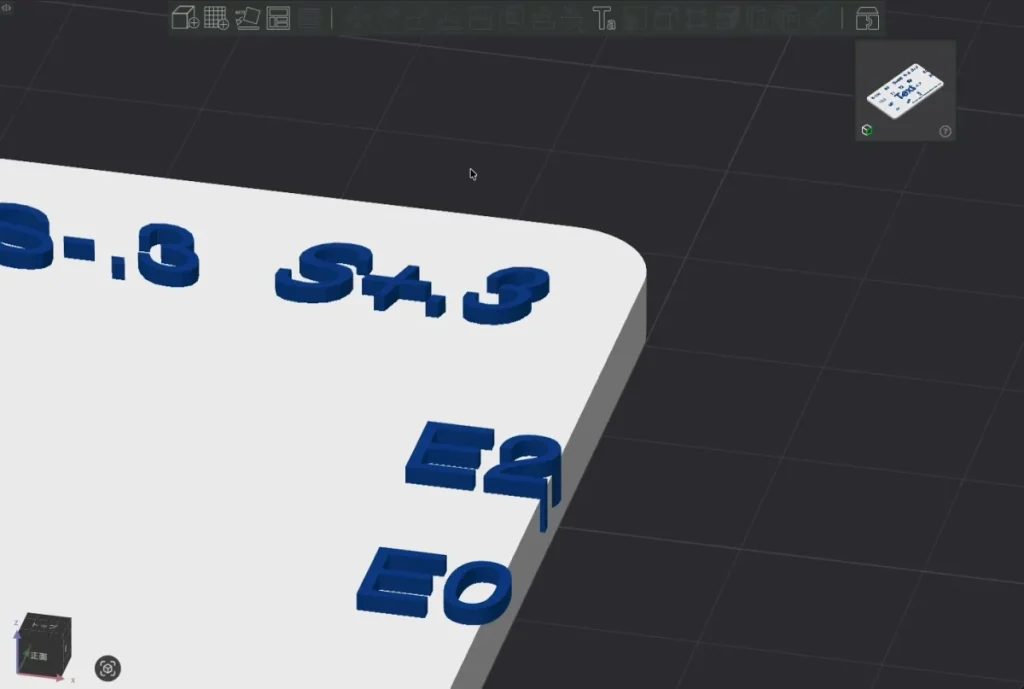1024x689 pixels.
Task: Click the collapse arrows in the top-left corner
Action: (x=7, y=7)
